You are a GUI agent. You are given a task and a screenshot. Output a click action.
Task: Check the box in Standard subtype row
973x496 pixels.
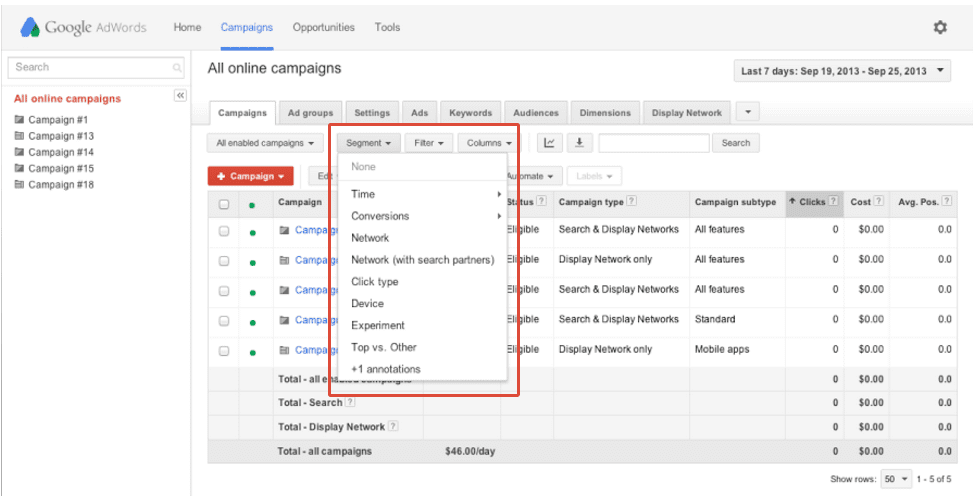224,321
